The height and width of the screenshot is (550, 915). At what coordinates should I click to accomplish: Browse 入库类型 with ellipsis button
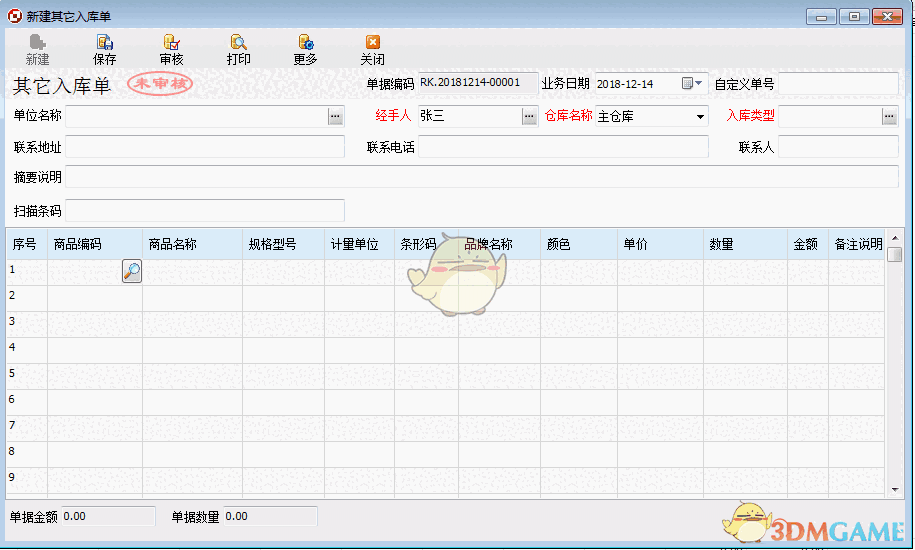[x=889, y=116]
